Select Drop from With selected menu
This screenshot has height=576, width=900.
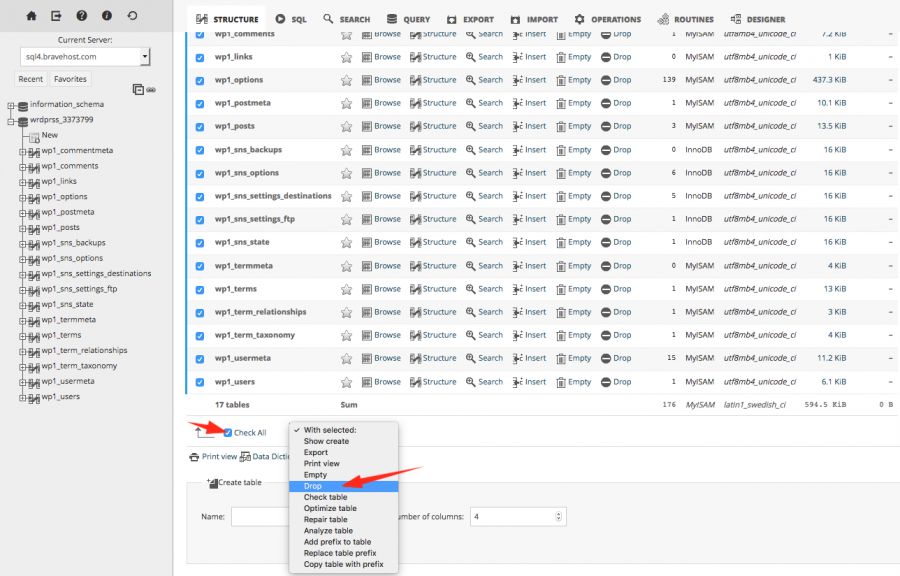(343, 486)
